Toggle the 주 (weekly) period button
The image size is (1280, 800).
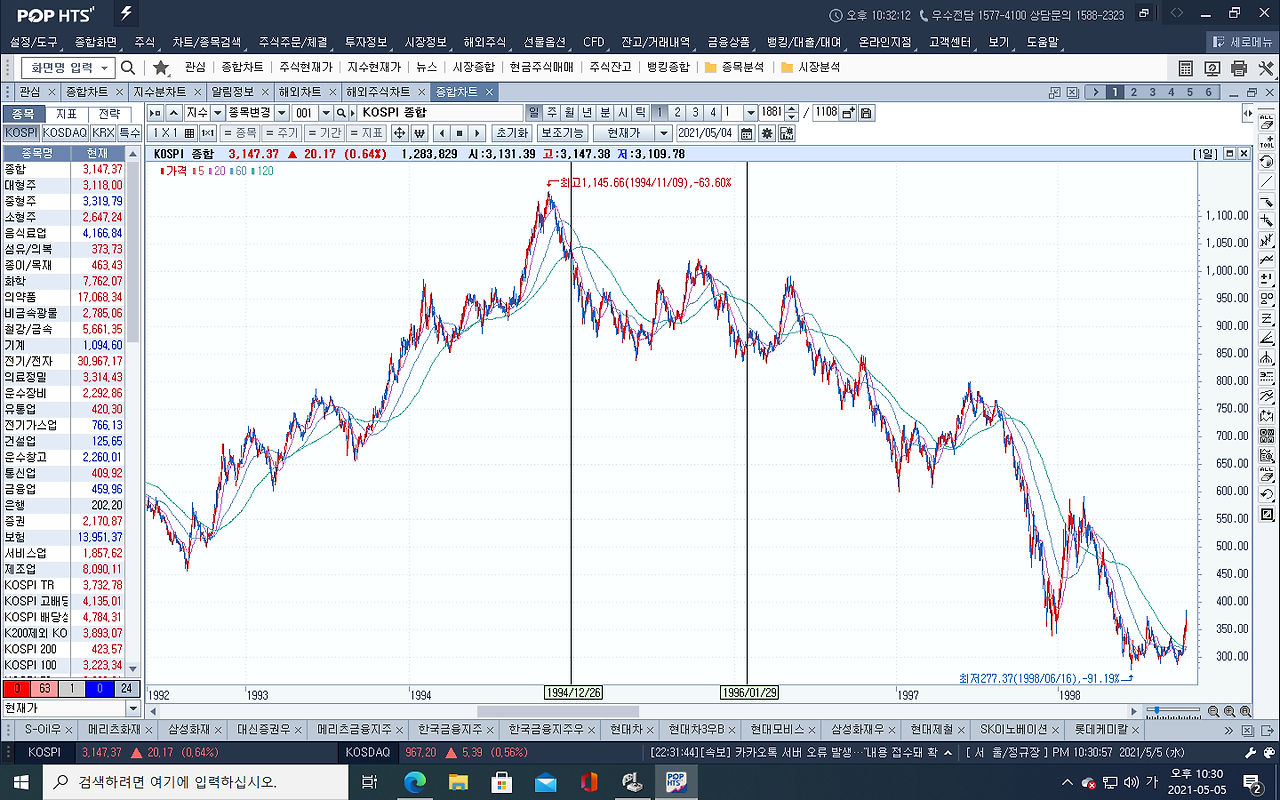552,113
